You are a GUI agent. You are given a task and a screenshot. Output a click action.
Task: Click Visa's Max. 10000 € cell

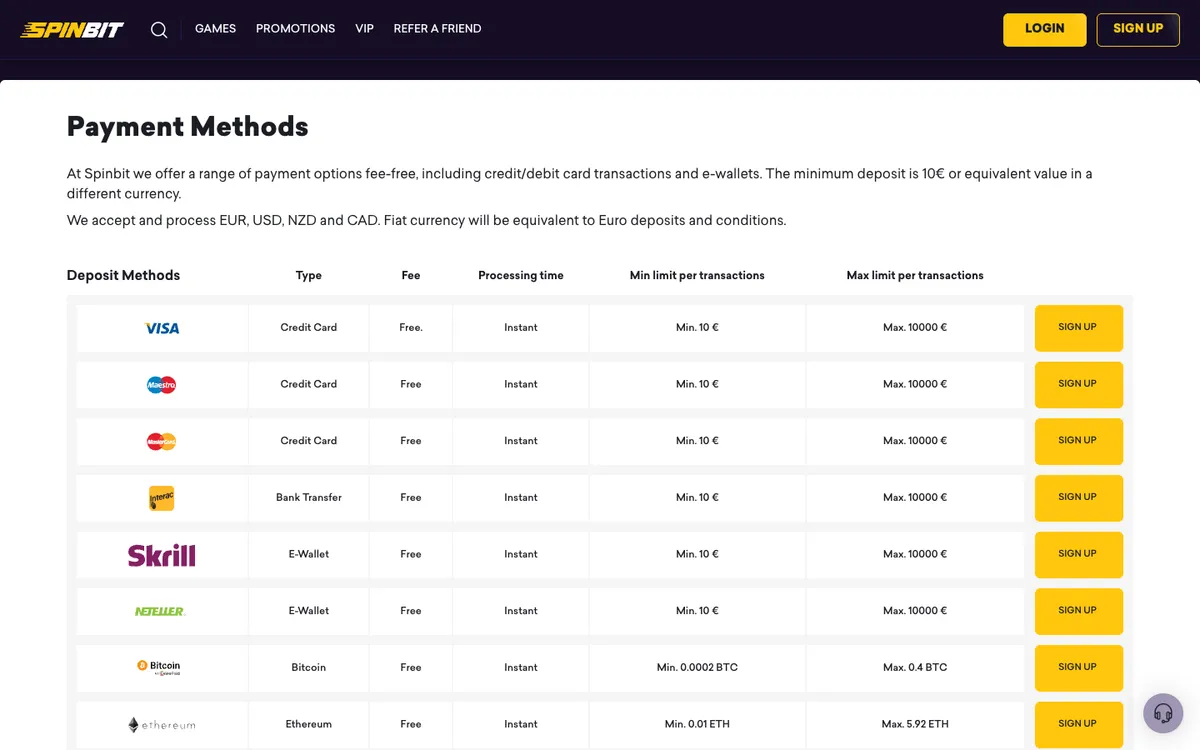pos(915,328)
